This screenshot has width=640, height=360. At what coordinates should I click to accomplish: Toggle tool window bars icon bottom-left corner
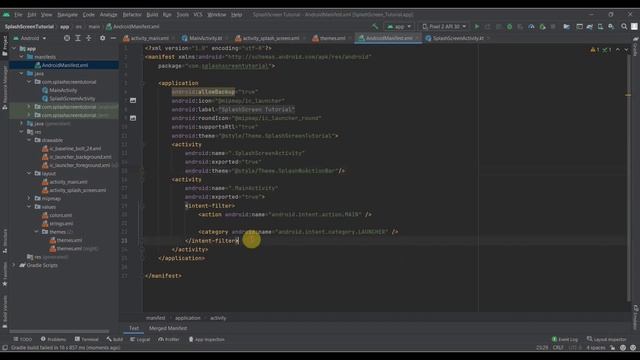pos(5,348)
